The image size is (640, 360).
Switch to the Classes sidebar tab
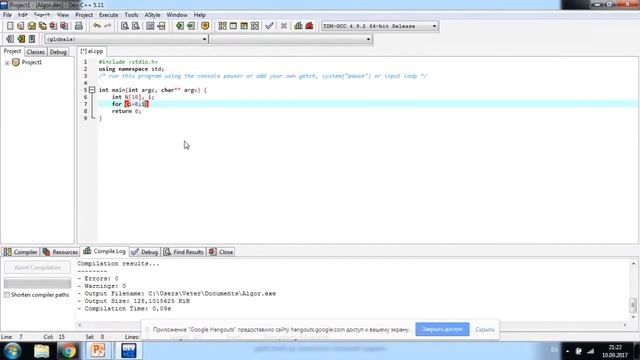click(x=36, y=52)
